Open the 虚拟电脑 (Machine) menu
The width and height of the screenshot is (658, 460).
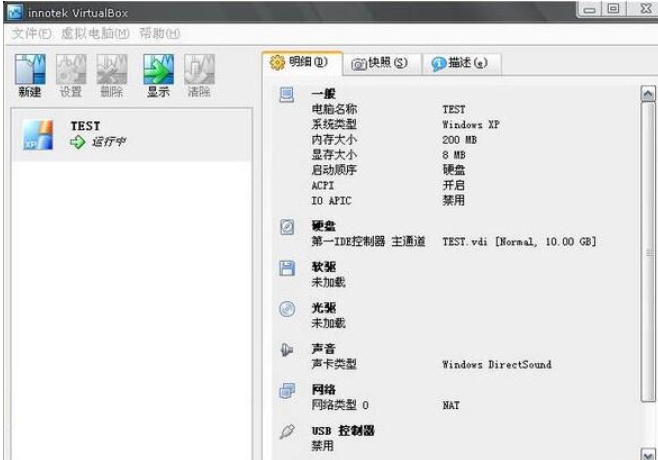[x=95, y=34]
